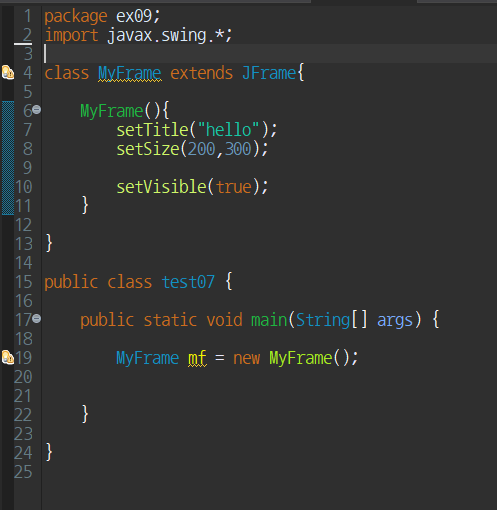Click the warning marker on line 4

pos(8,73)
